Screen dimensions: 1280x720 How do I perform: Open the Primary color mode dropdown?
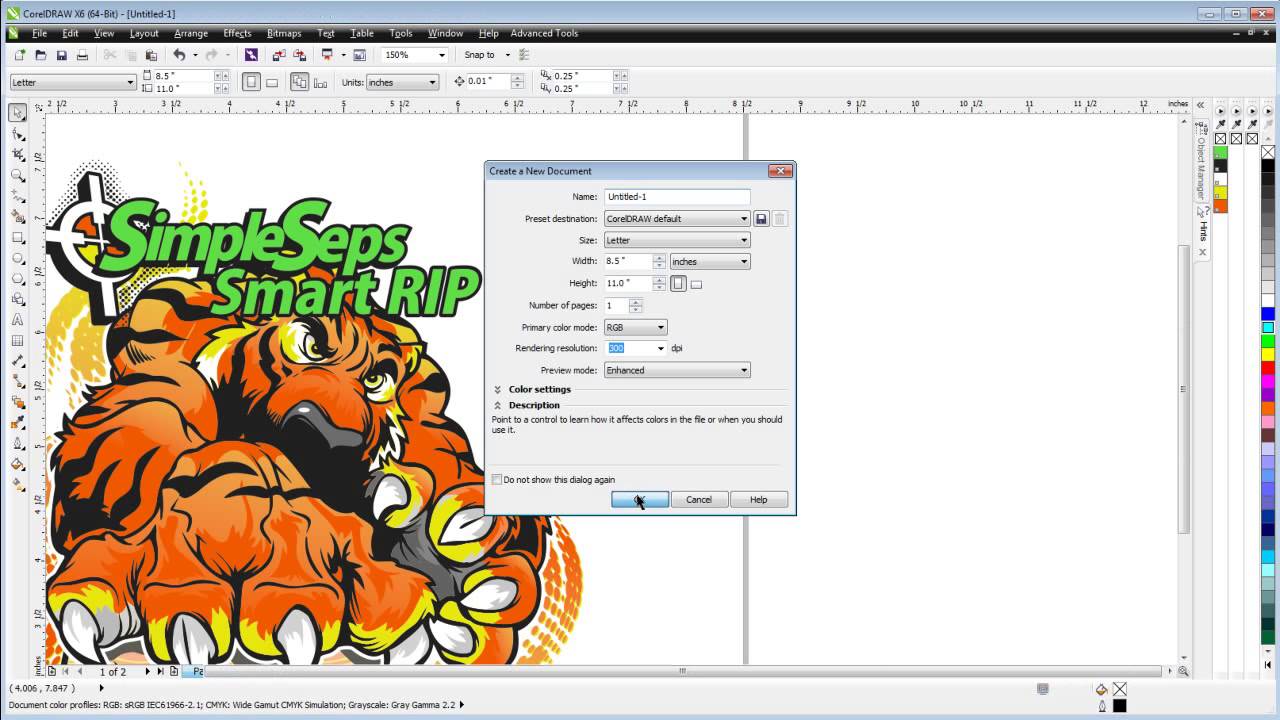tap(635, 327)
